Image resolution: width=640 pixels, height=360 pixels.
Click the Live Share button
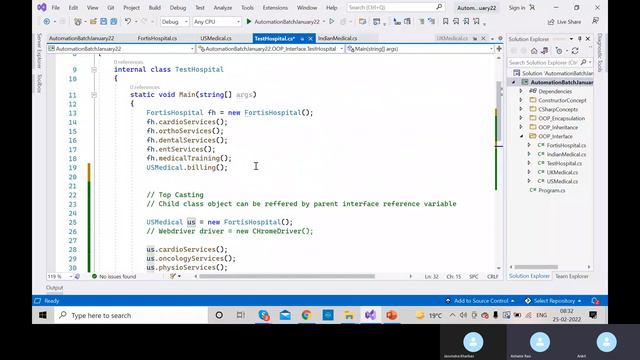pos(564,22)
